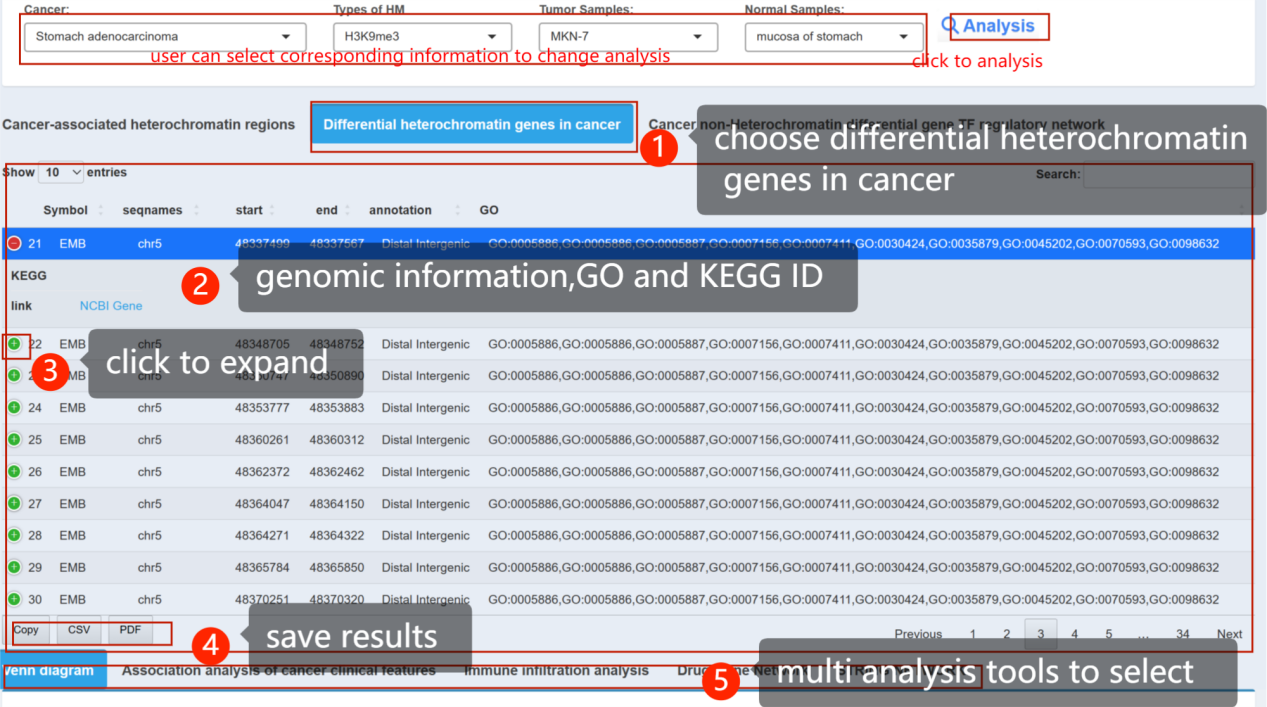Collapse row 21 with red minus icon
Image resolution: width=1267 pixels, height=707 pixels.
[x=14, y=243]
